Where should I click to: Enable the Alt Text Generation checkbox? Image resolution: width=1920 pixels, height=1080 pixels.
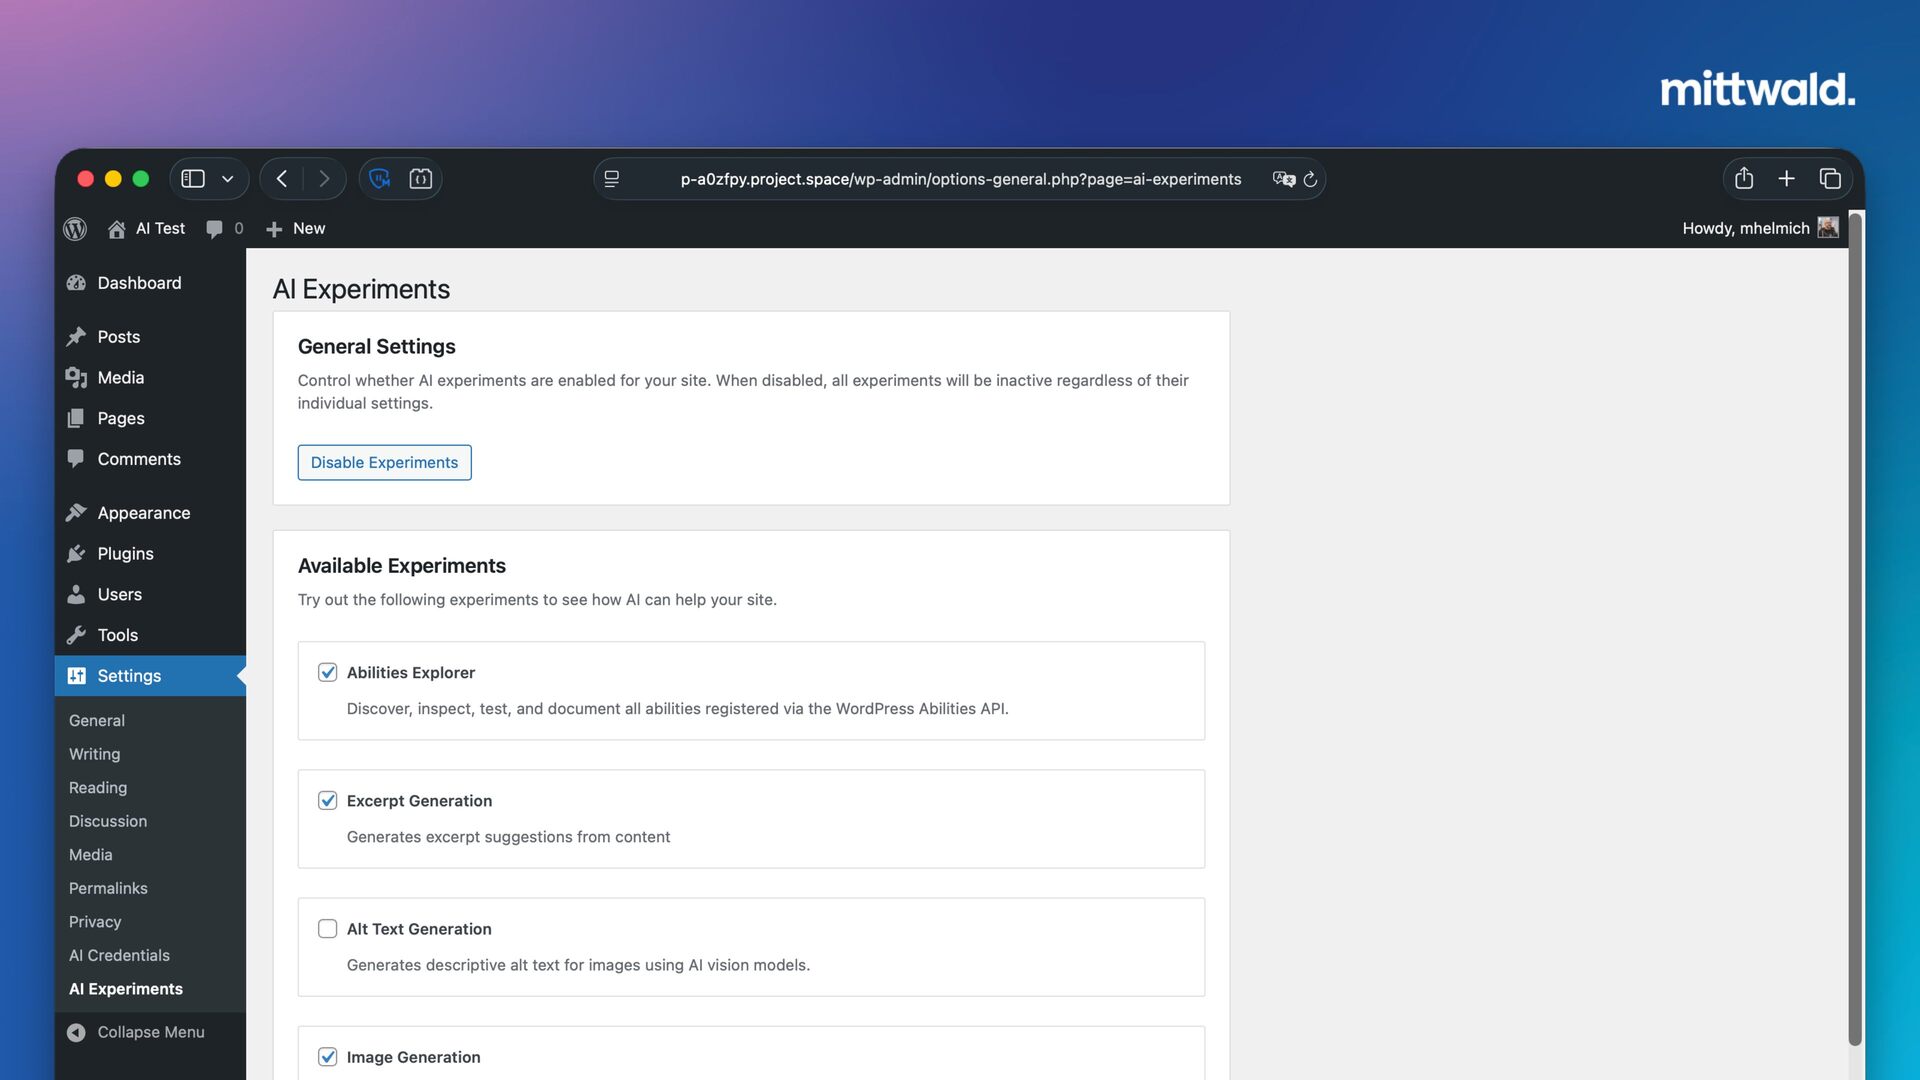pyautogui.click(x=327, y=928)
